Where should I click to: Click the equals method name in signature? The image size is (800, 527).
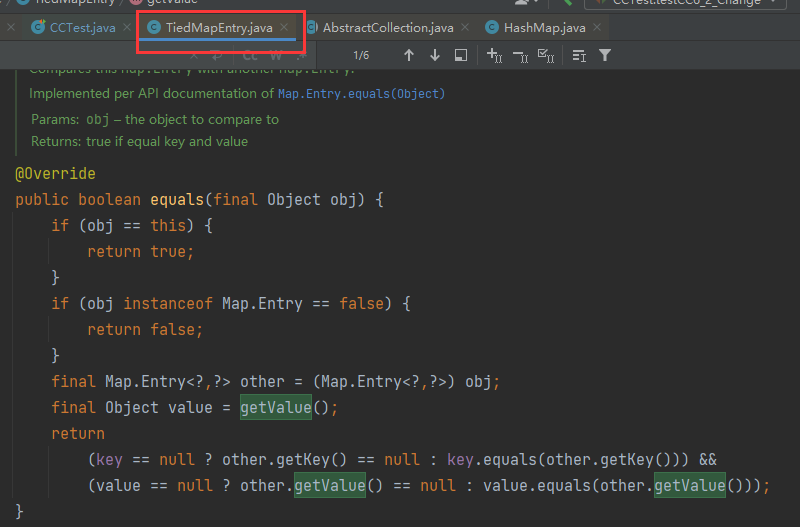click(x=177, y=199)
